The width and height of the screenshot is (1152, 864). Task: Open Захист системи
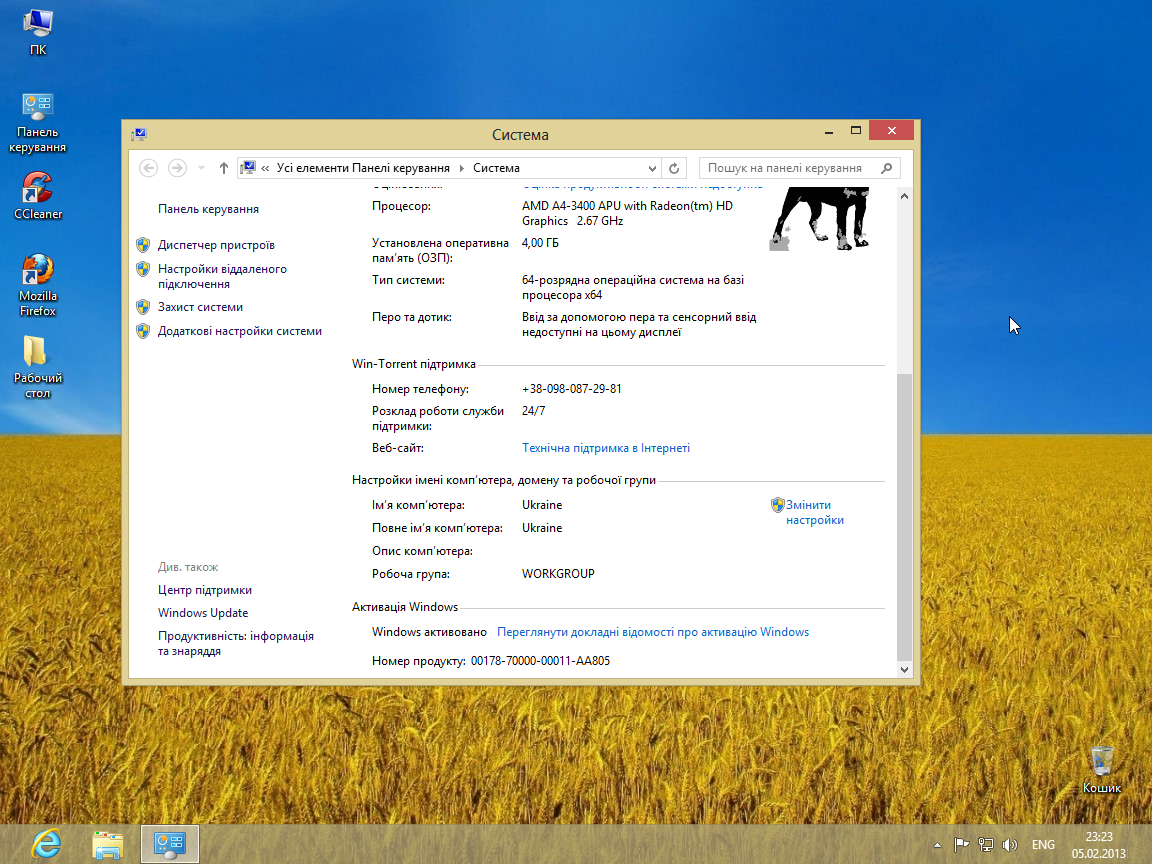(200, 307)
